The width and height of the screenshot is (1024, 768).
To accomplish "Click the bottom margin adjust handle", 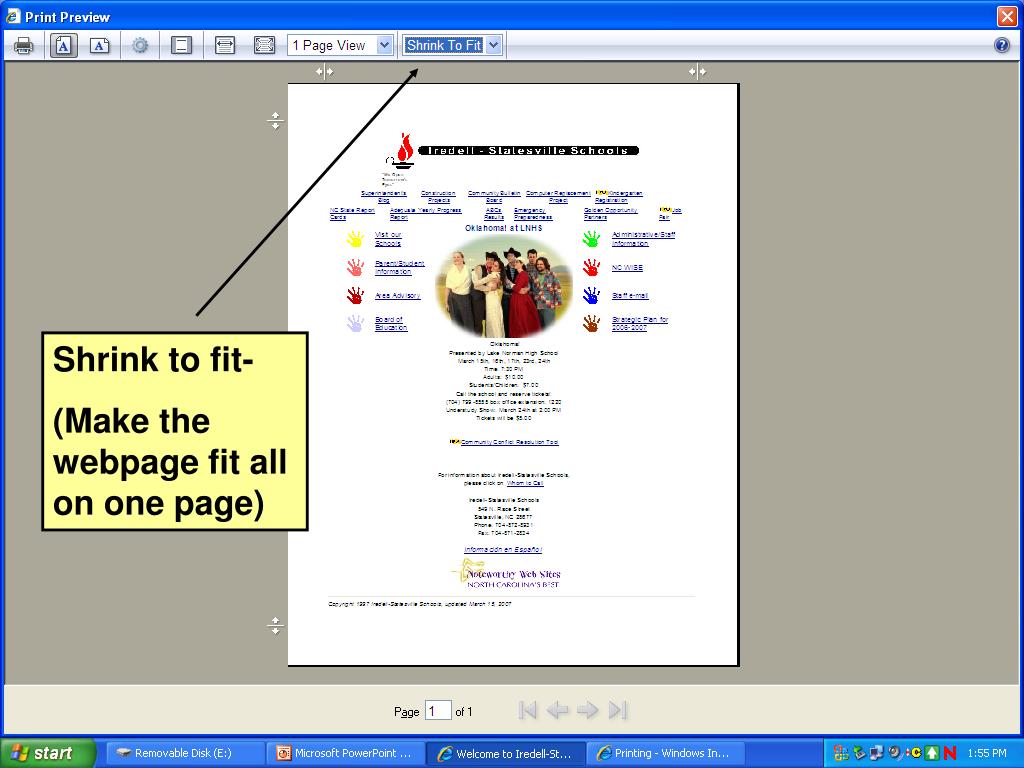I will click(x=275, y=626).
